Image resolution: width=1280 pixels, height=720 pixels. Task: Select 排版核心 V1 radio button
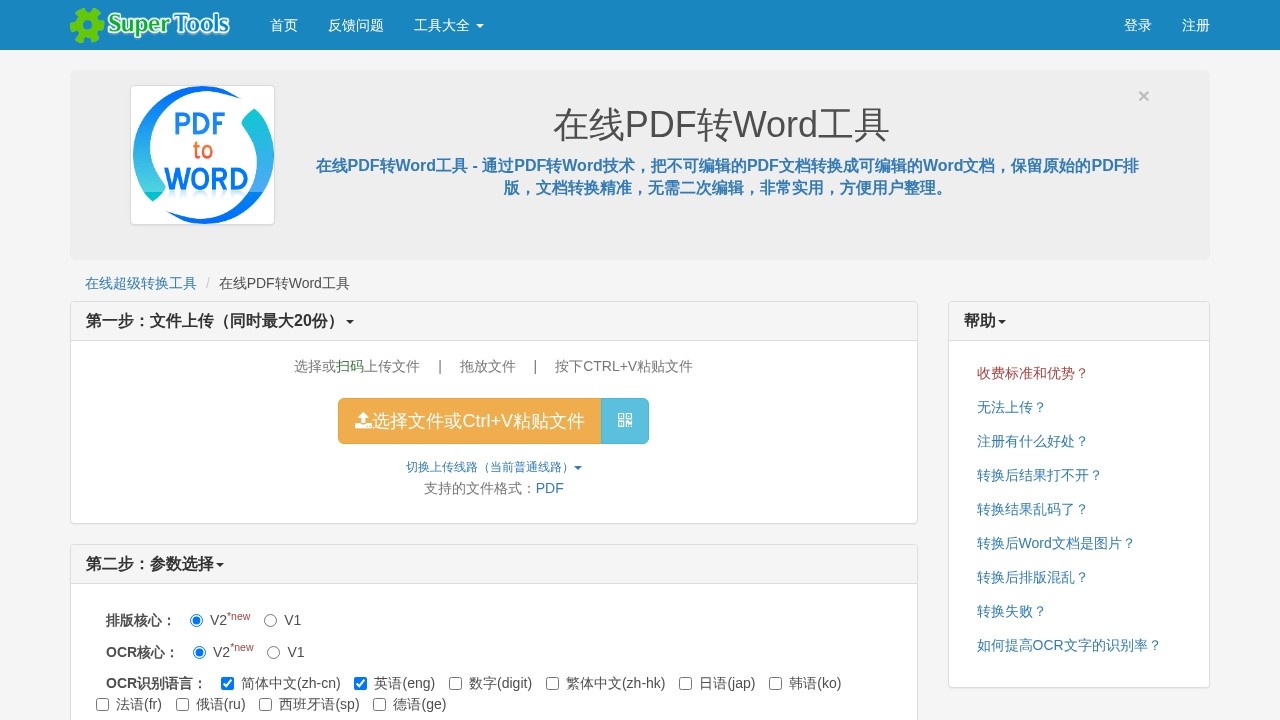(270, 621)
